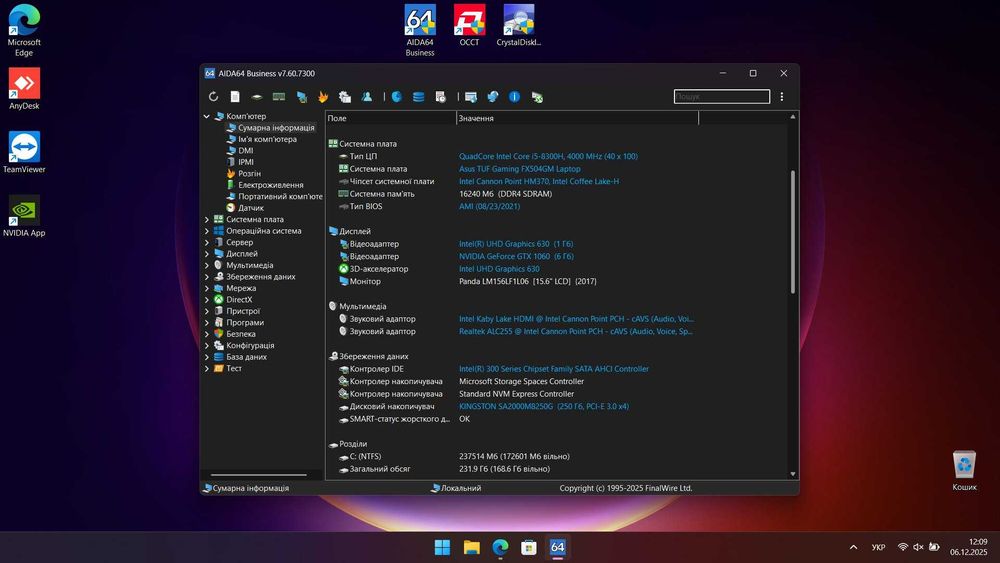1000x563 pixels.
Task: Start the System stability test flame icon
Action: [x=323, y=97]
